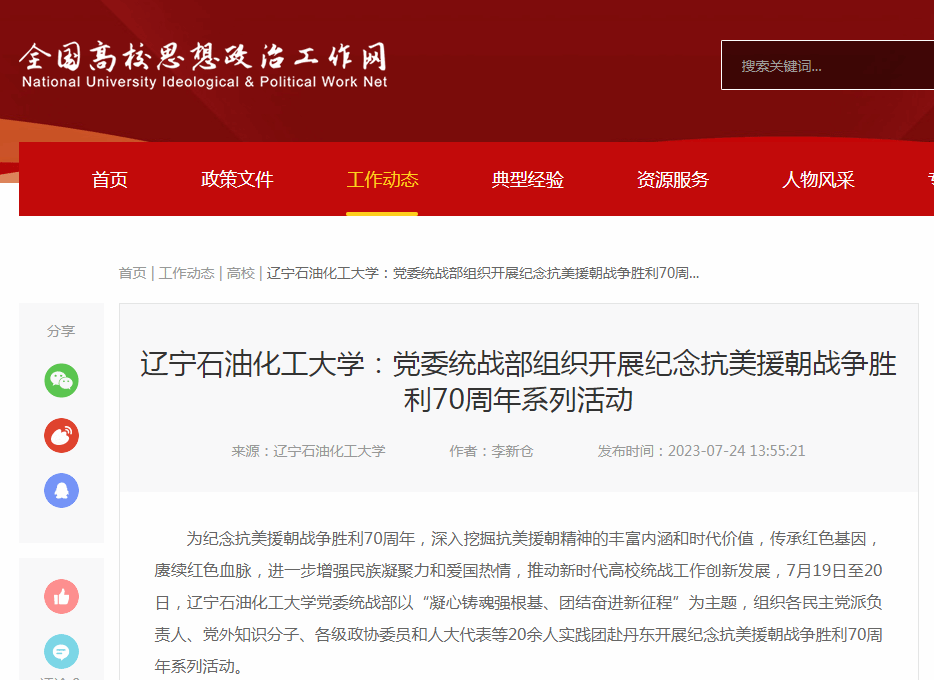Open the 人物风采 navigation item
This screenshot has height=681, width=934.
point(818,180)
